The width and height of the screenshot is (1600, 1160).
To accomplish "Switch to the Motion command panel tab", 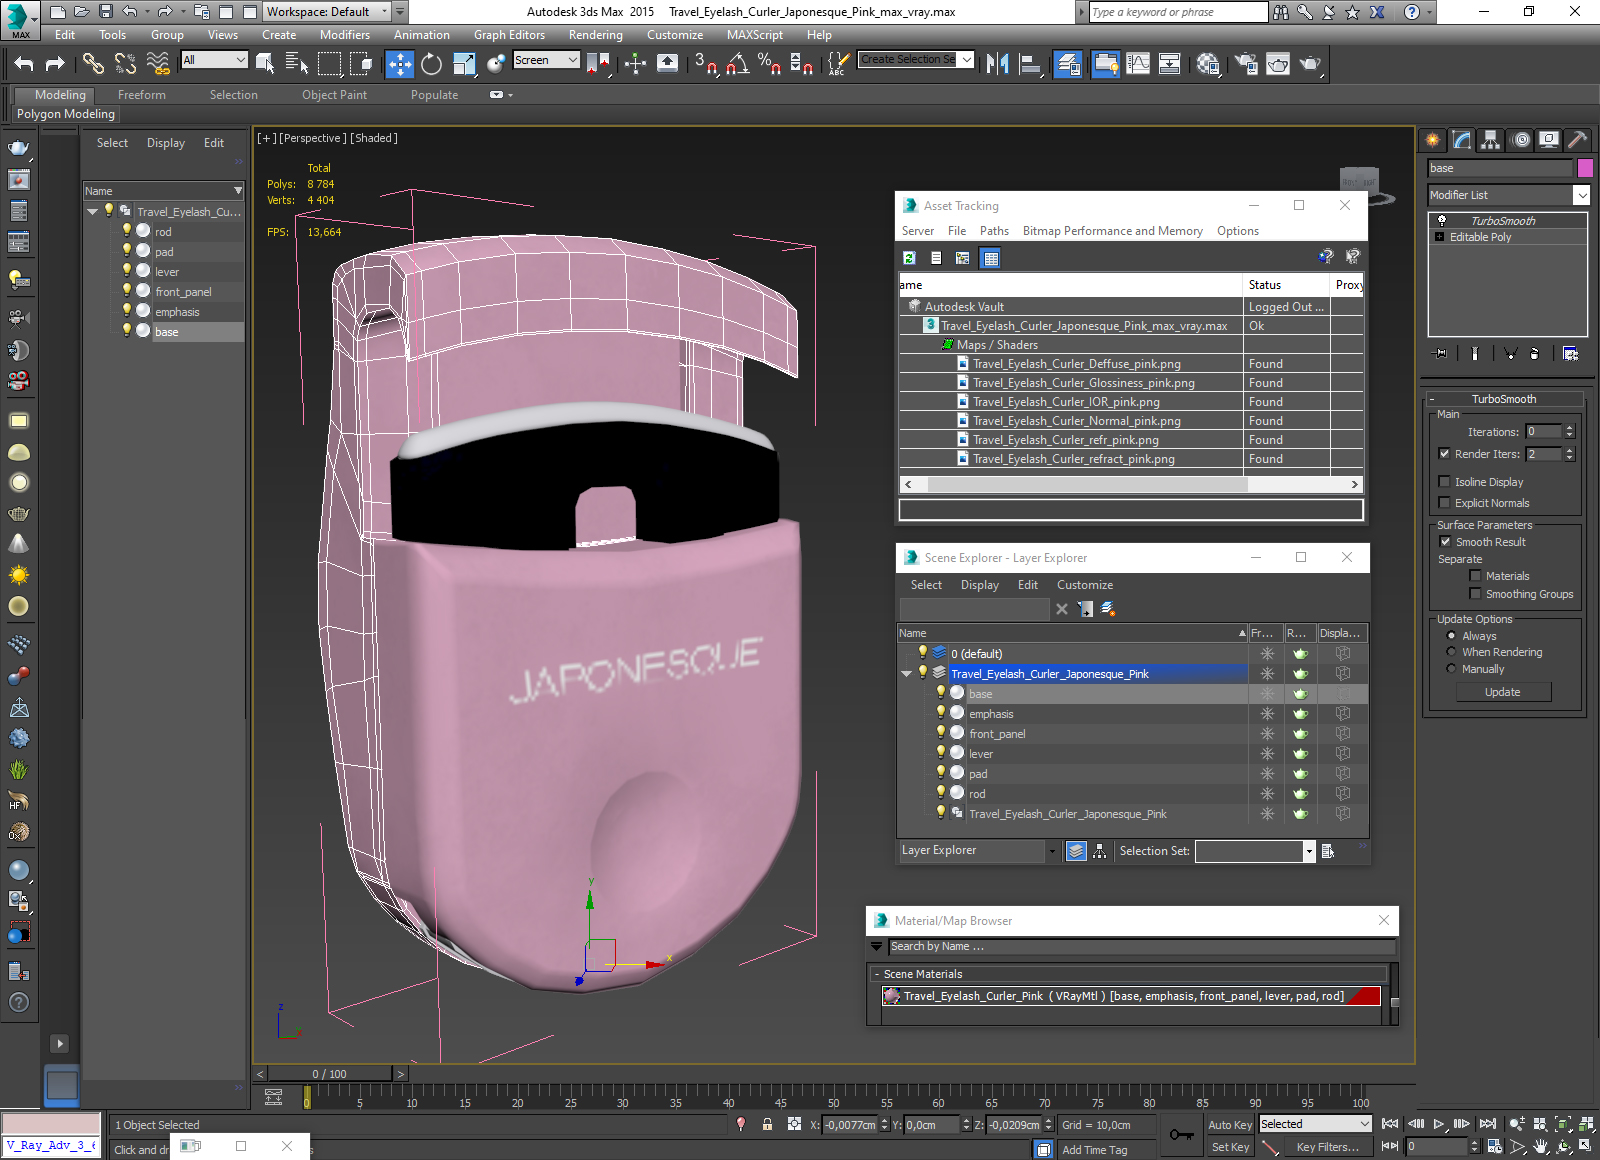I will [1520, 140].
